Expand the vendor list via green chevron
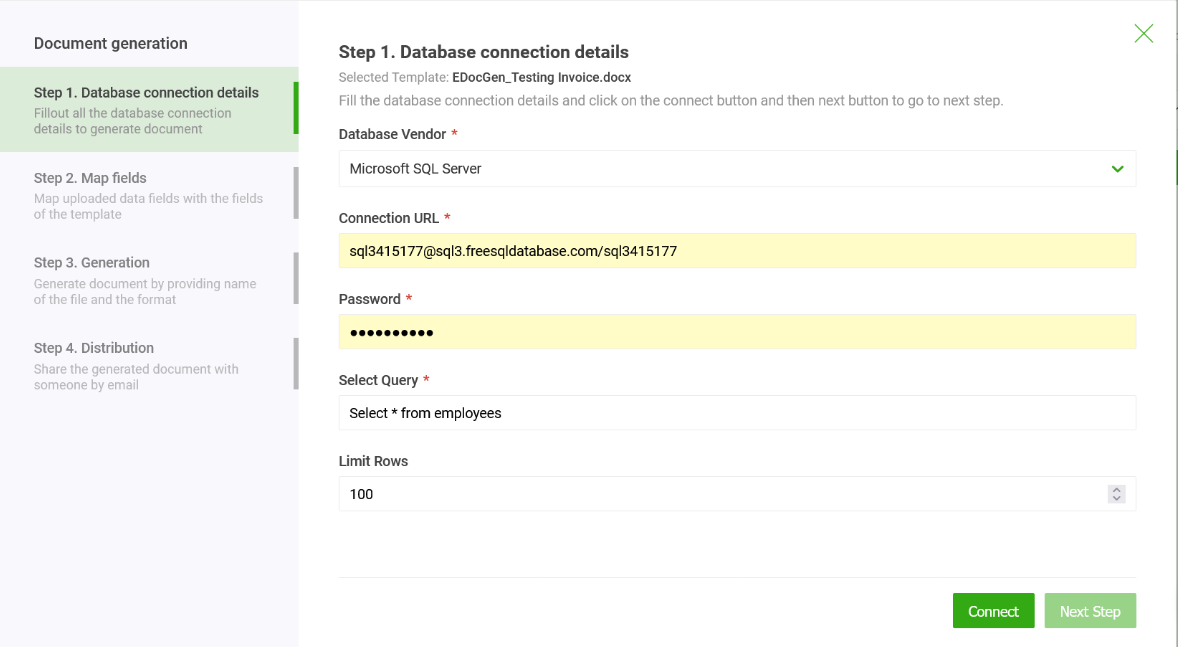1178x647 pixels. pos(1117,169)
